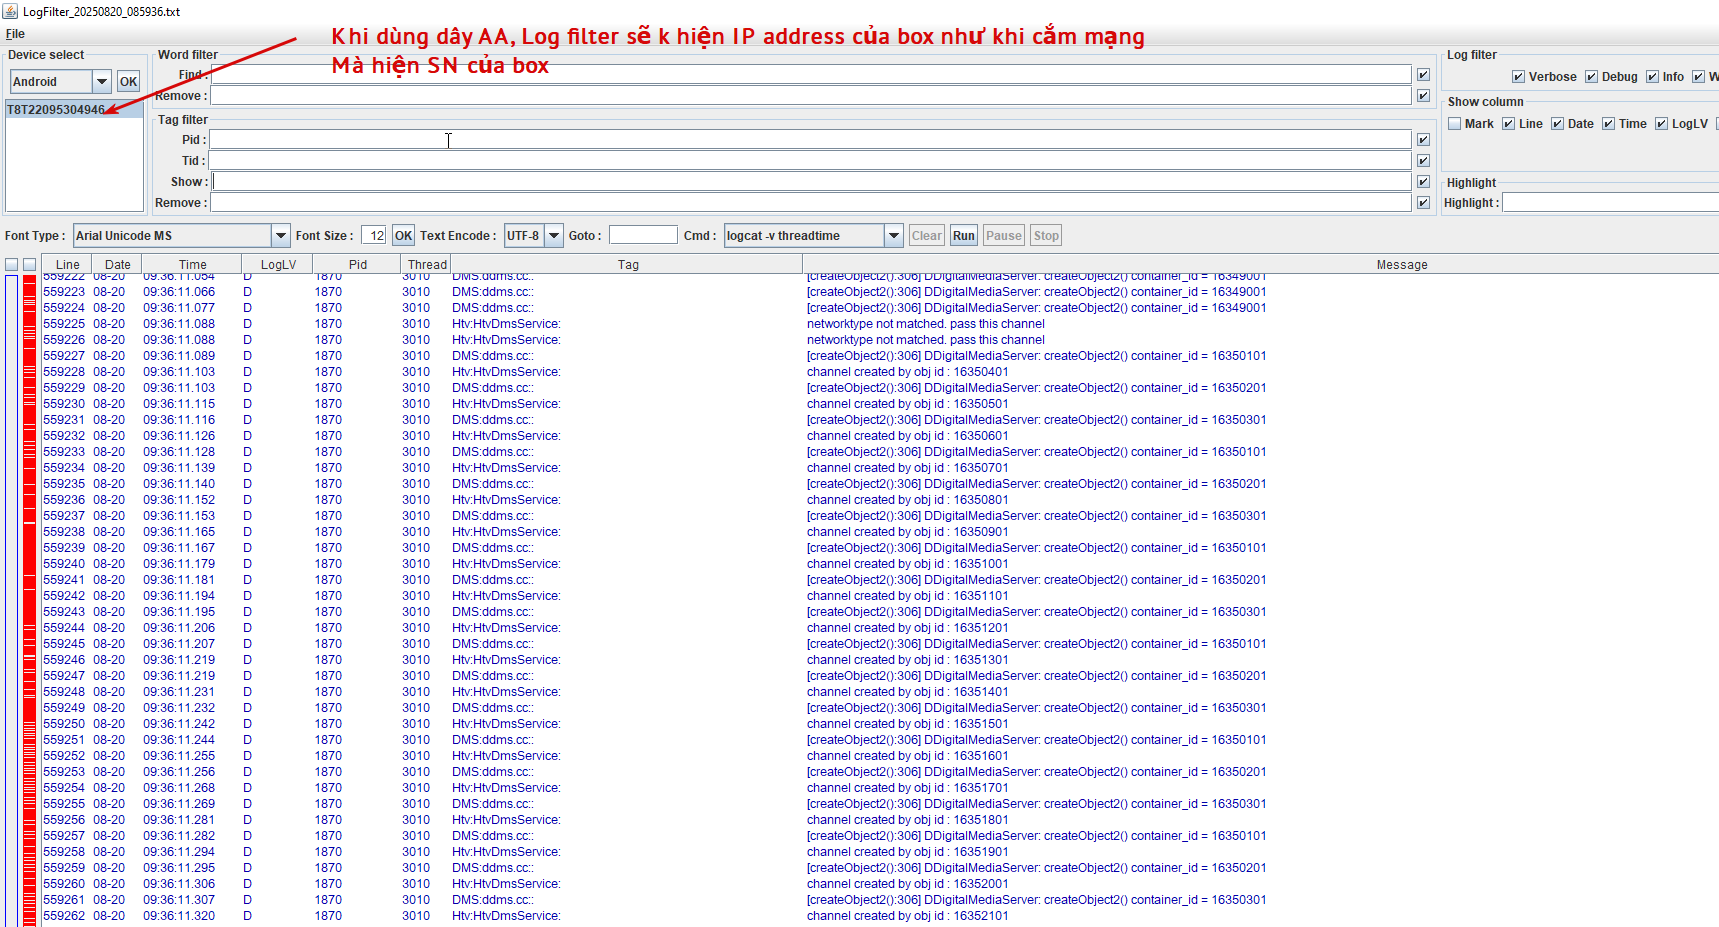Toggle the Word filter Find checkbox
Viewport: 1719px width, 927px height.
(x=1423, y=75)
